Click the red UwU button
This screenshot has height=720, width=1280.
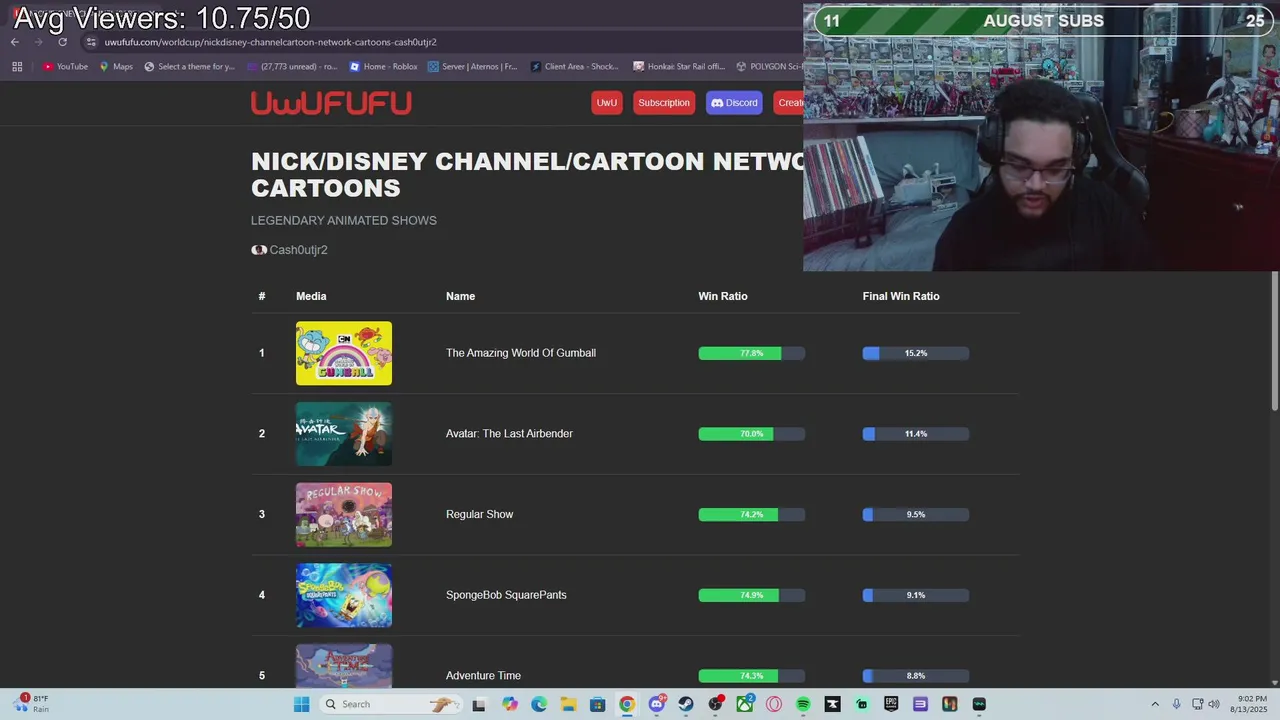coord(607,103)
